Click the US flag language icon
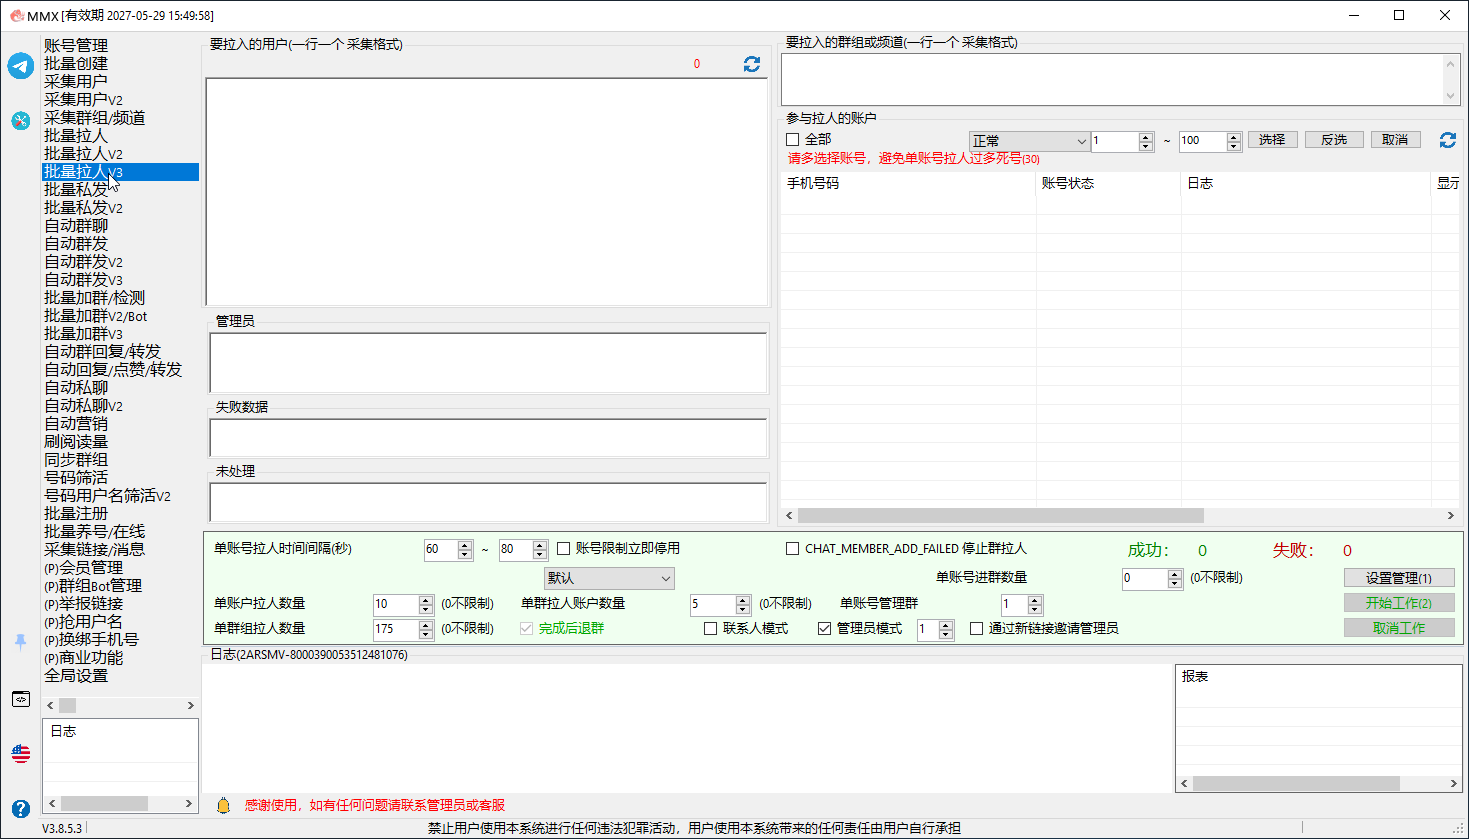Viewport: 1469px width, 839px height. coord(21,753)
